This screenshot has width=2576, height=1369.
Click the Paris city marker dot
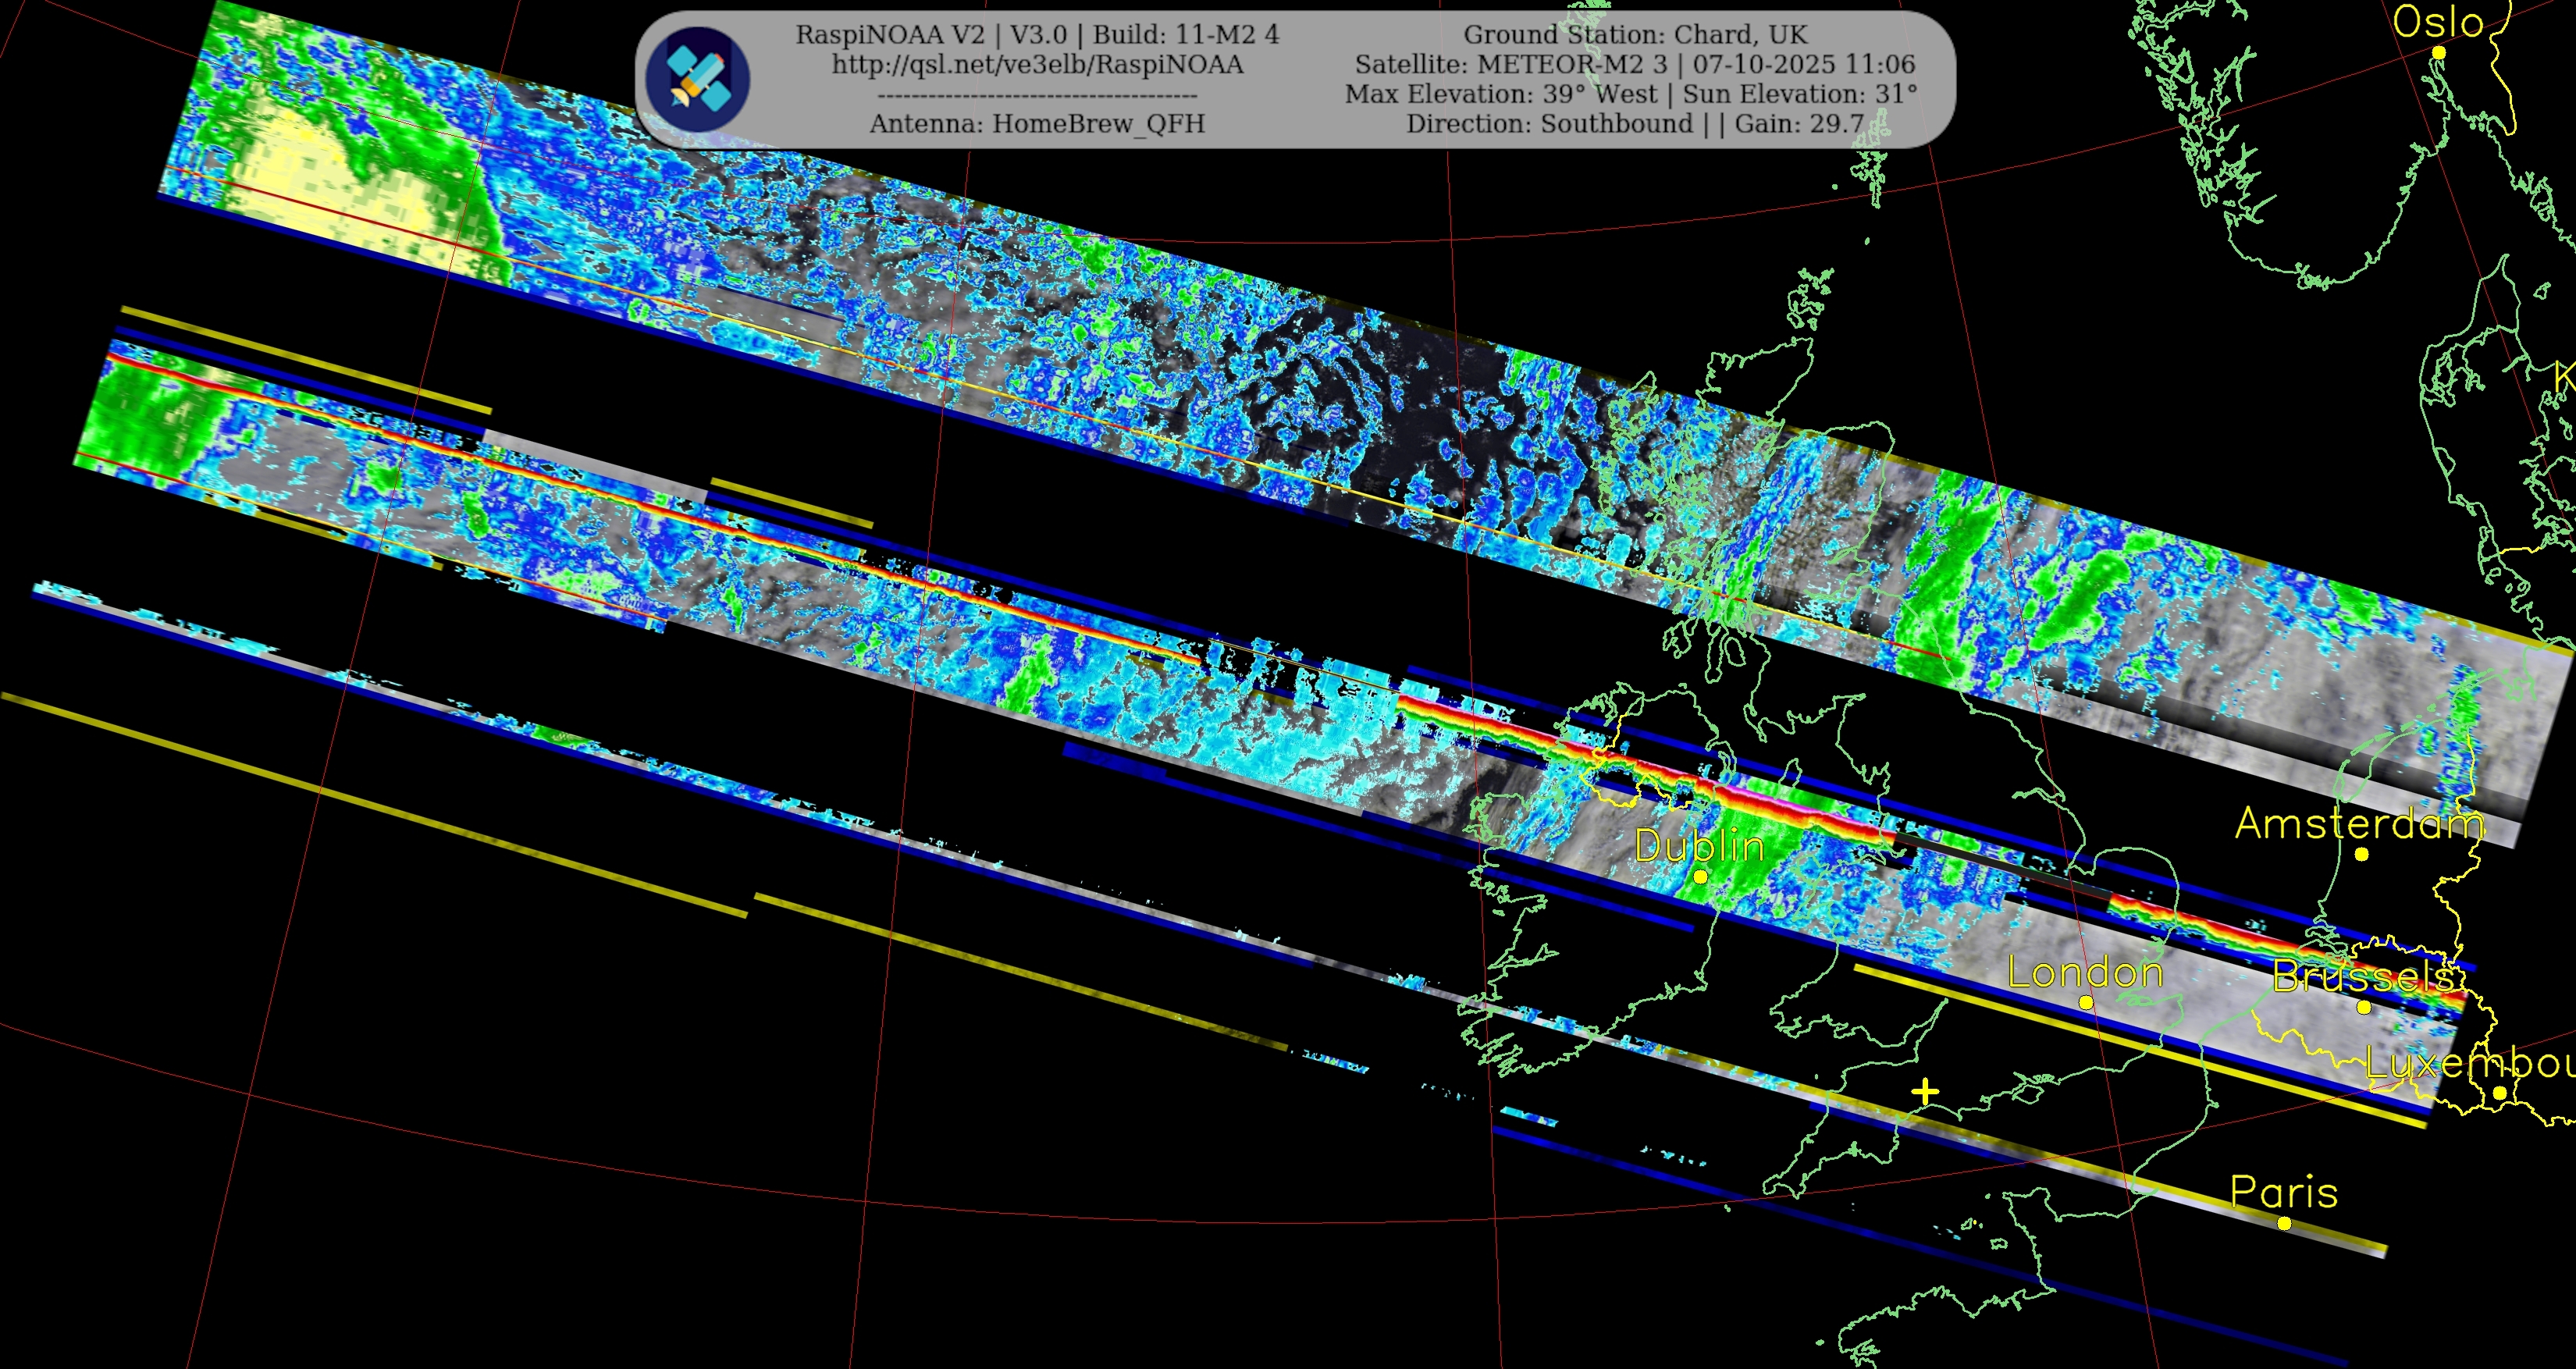coord(2284,1223)
